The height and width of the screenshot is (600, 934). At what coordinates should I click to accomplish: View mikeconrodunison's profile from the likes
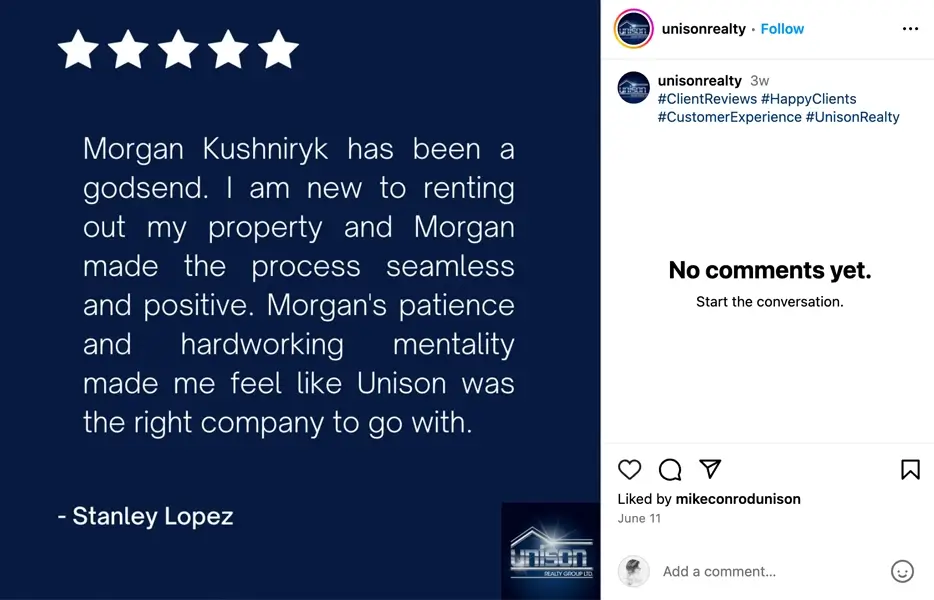click(738, 499)
